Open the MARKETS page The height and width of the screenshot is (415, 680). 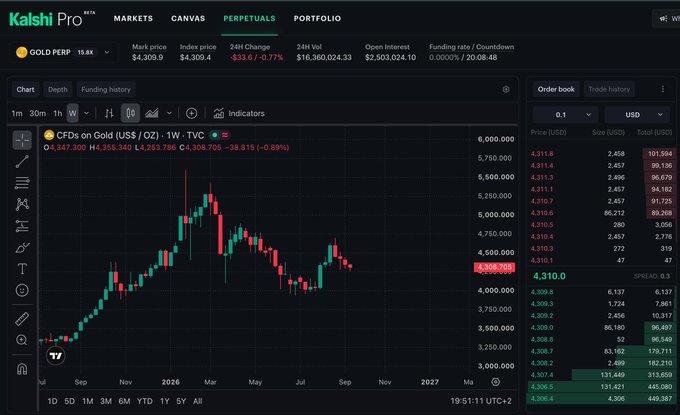point(133,19)
